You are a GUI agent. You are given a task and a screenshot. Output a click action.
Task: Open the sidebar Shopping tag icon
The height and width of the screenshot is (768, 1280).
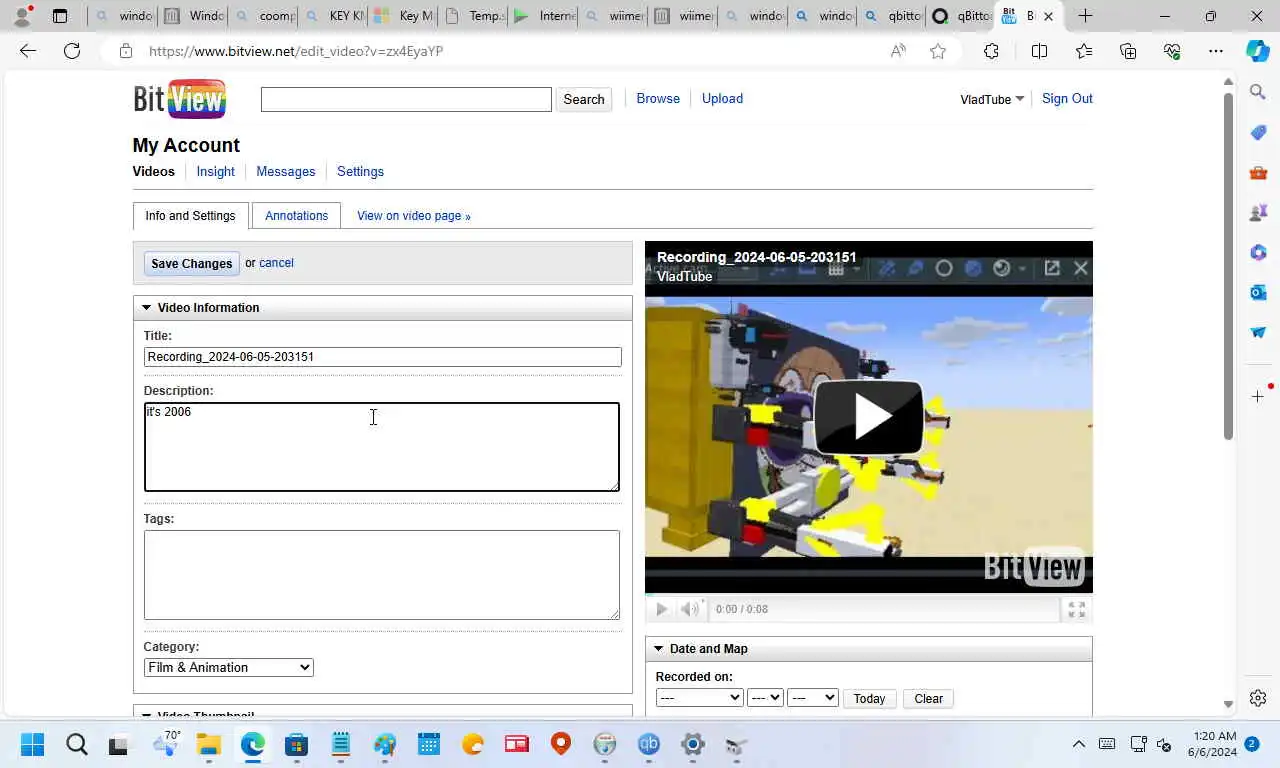pyautogui.click(x=1258, y=132)
